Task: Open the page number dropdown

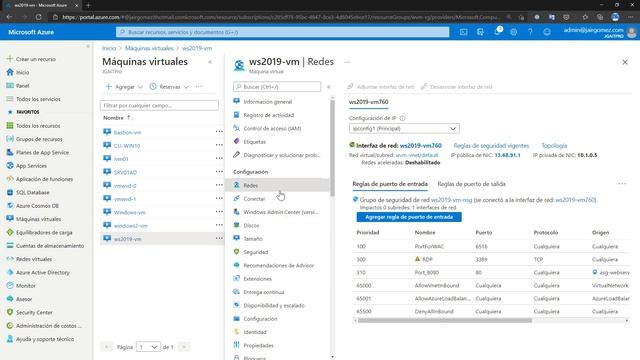Action: 148,347
